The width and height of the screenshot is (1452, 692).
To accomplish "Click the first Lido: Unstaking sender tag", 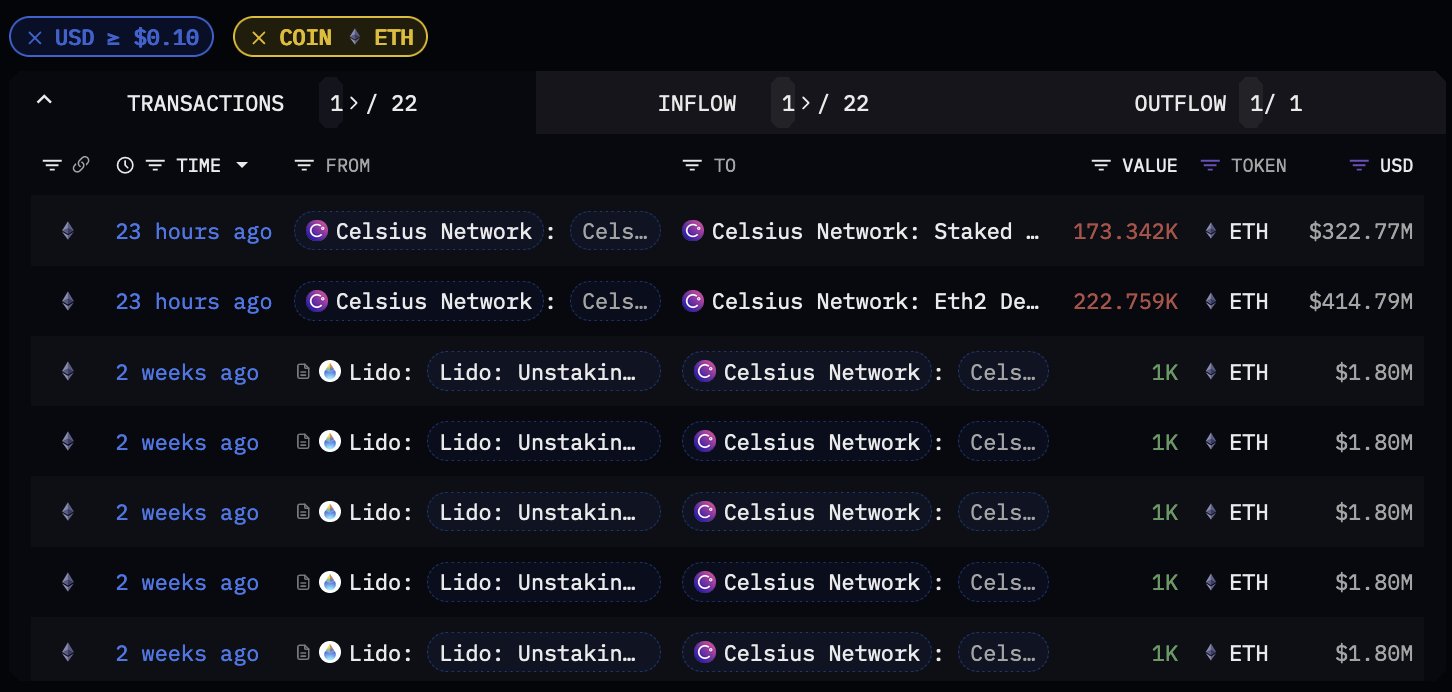I will [543, 372].
